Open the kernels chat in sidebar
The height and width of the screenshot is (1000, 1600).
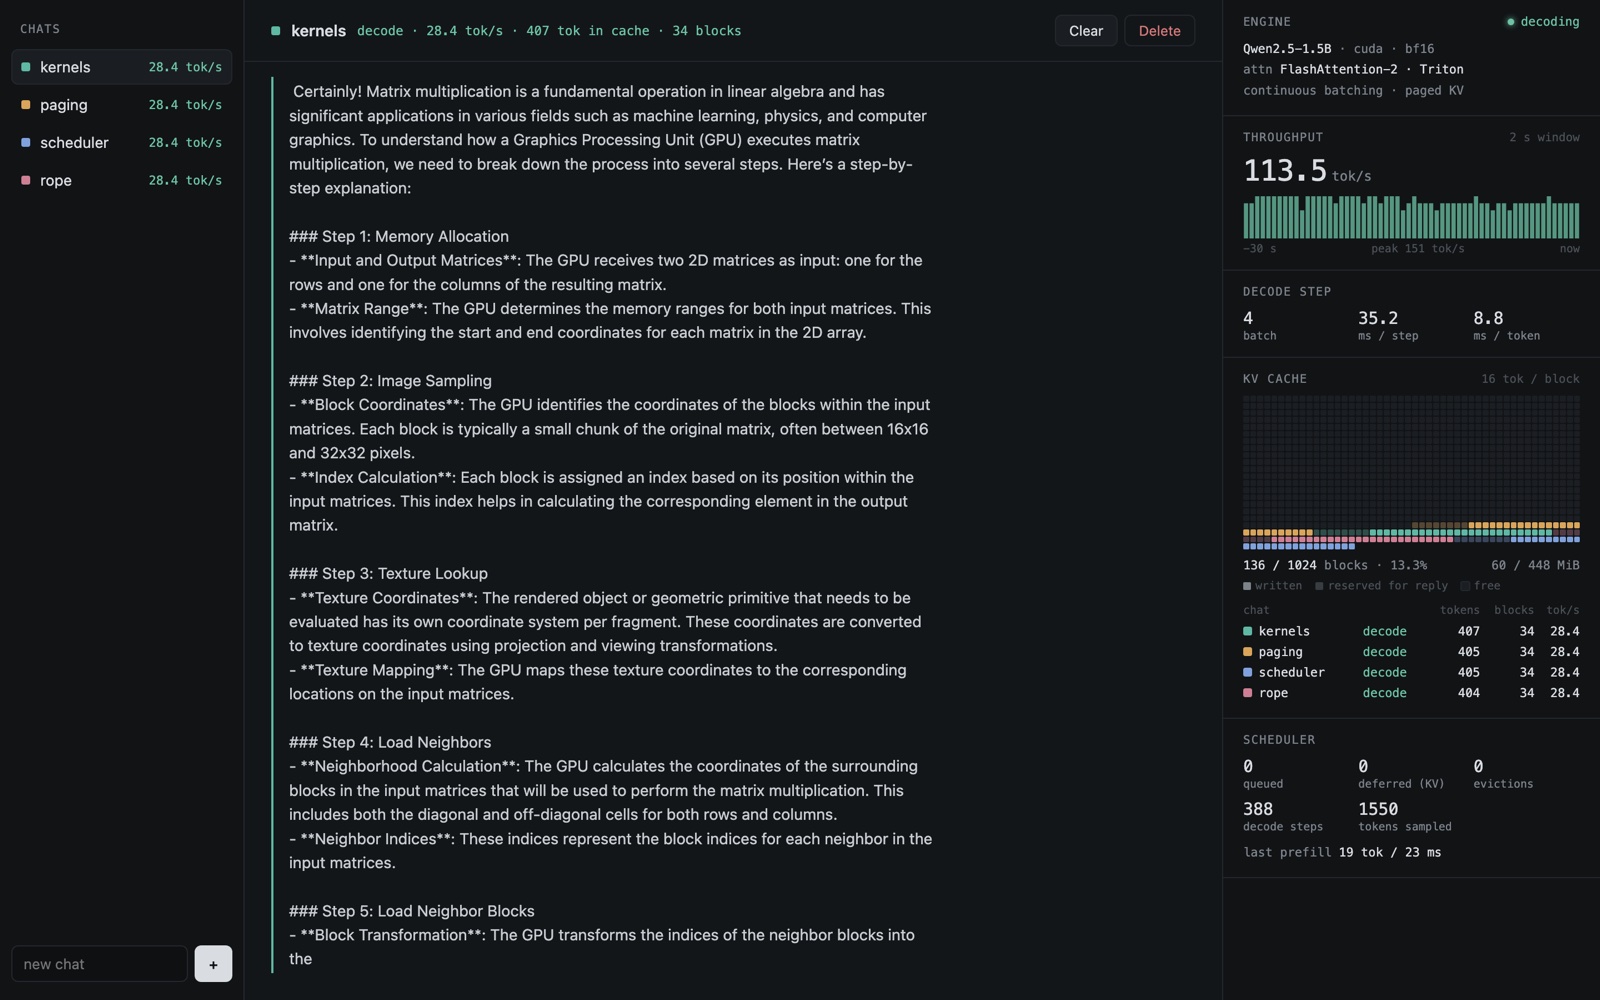121,67
